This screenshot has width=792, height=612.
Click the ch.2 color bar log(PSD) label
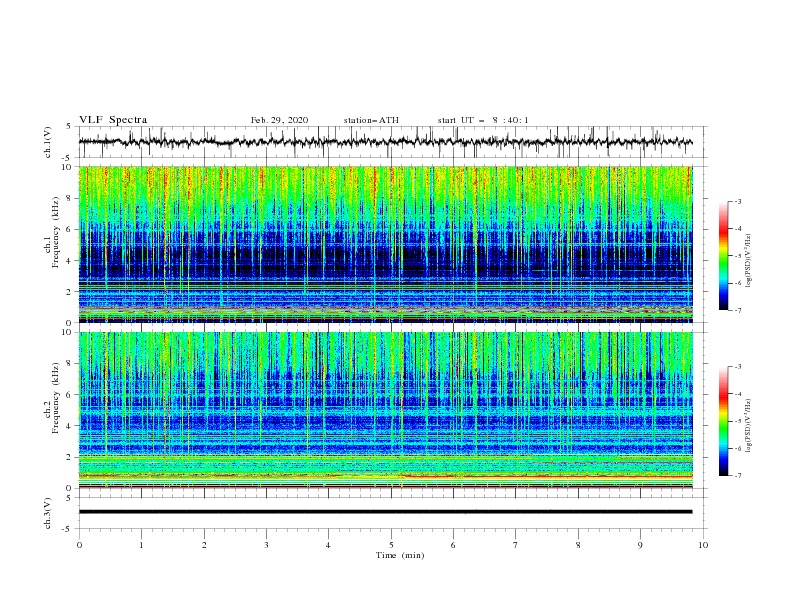click(749, 425)
